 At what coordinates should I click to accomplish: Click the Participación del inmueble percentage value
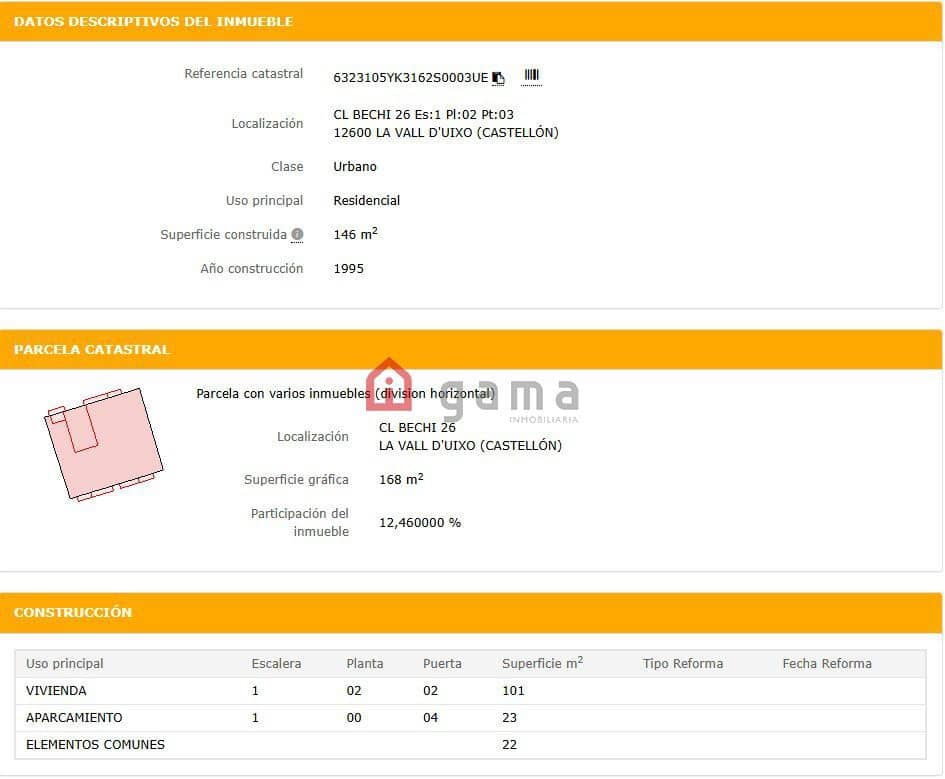point(419,522)
